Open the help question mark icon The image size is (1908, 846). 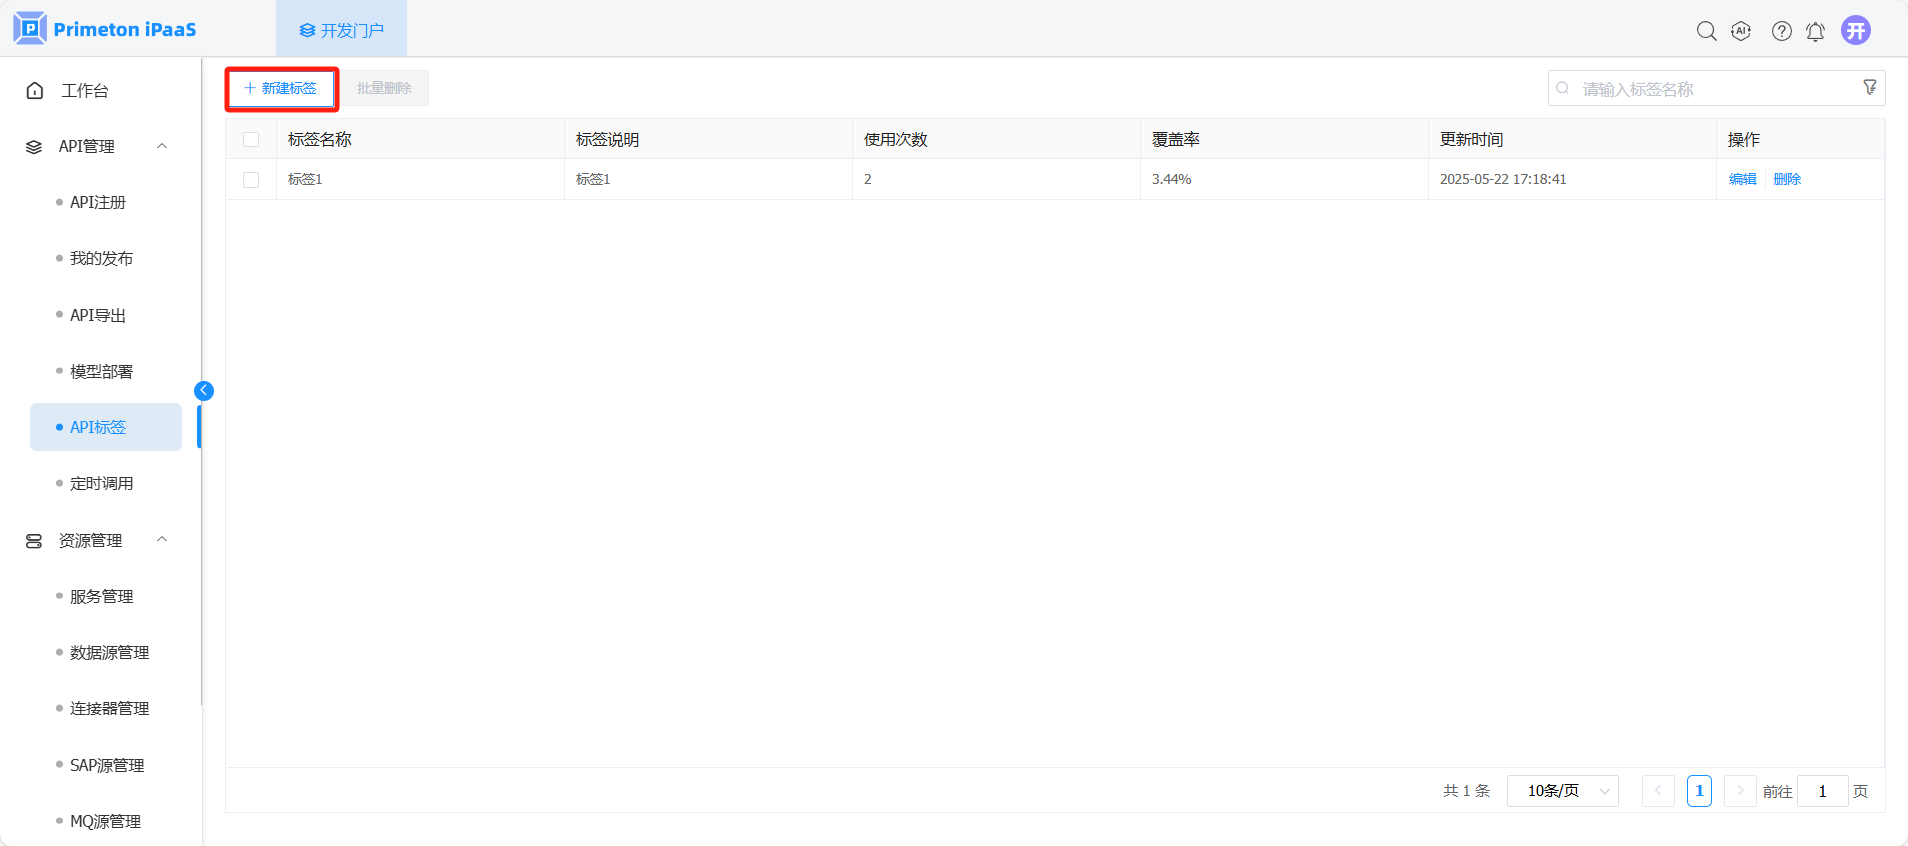[x=1781, y=31]
